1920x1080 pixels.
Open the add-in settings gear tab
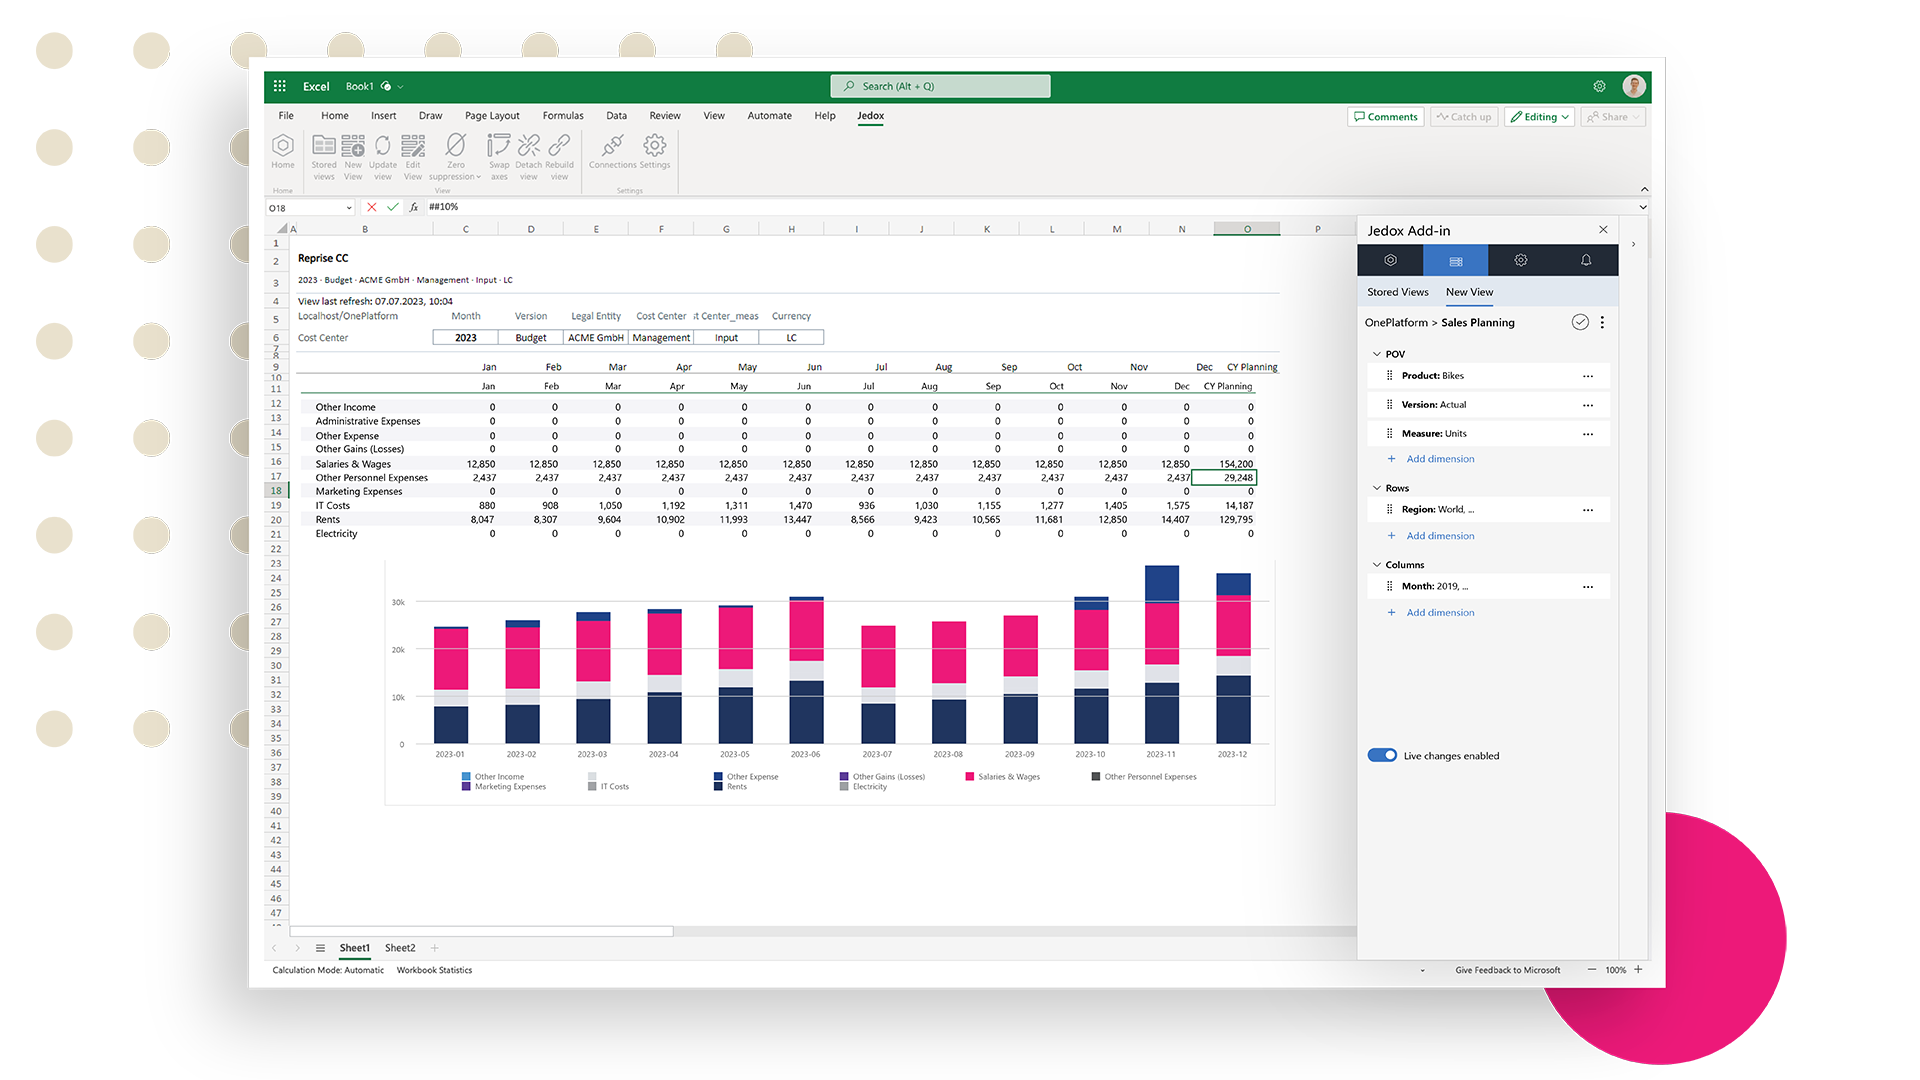click(1521, 260)
